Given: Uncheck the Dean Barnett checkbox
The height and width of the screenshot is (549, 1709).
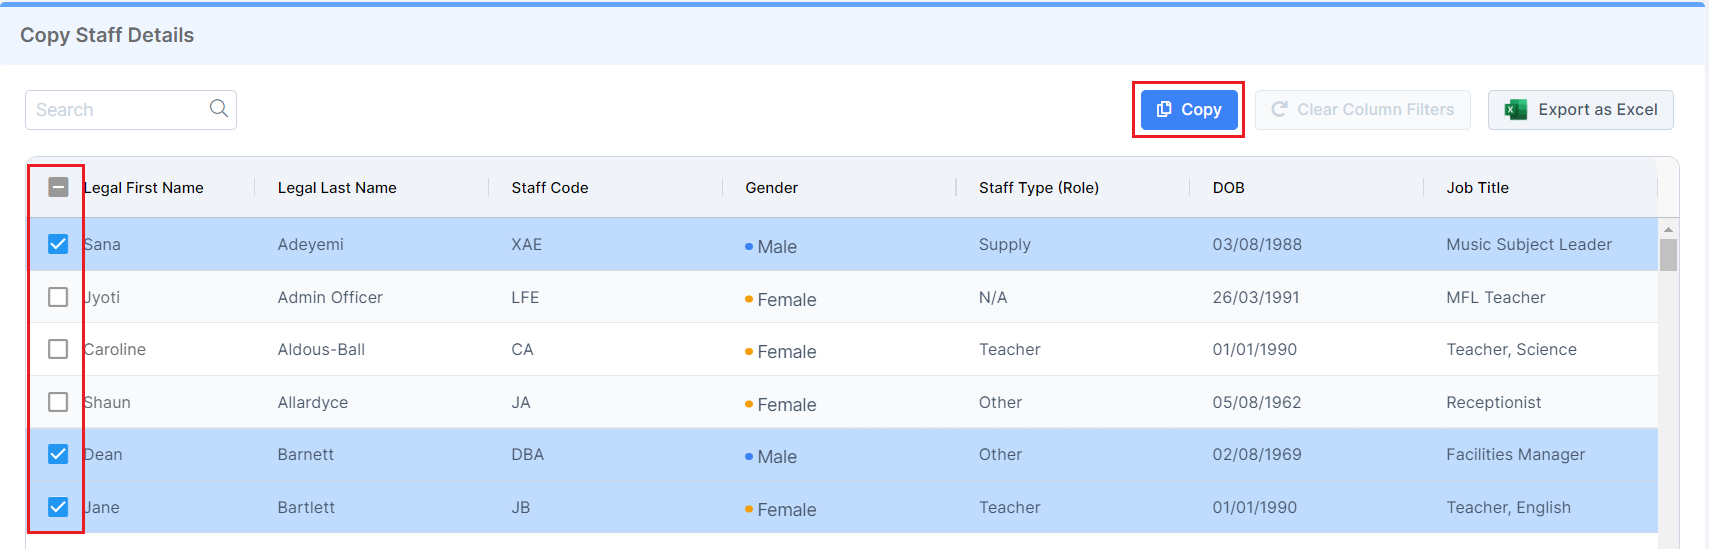Looking at the screenshot, I should [58, 454].
